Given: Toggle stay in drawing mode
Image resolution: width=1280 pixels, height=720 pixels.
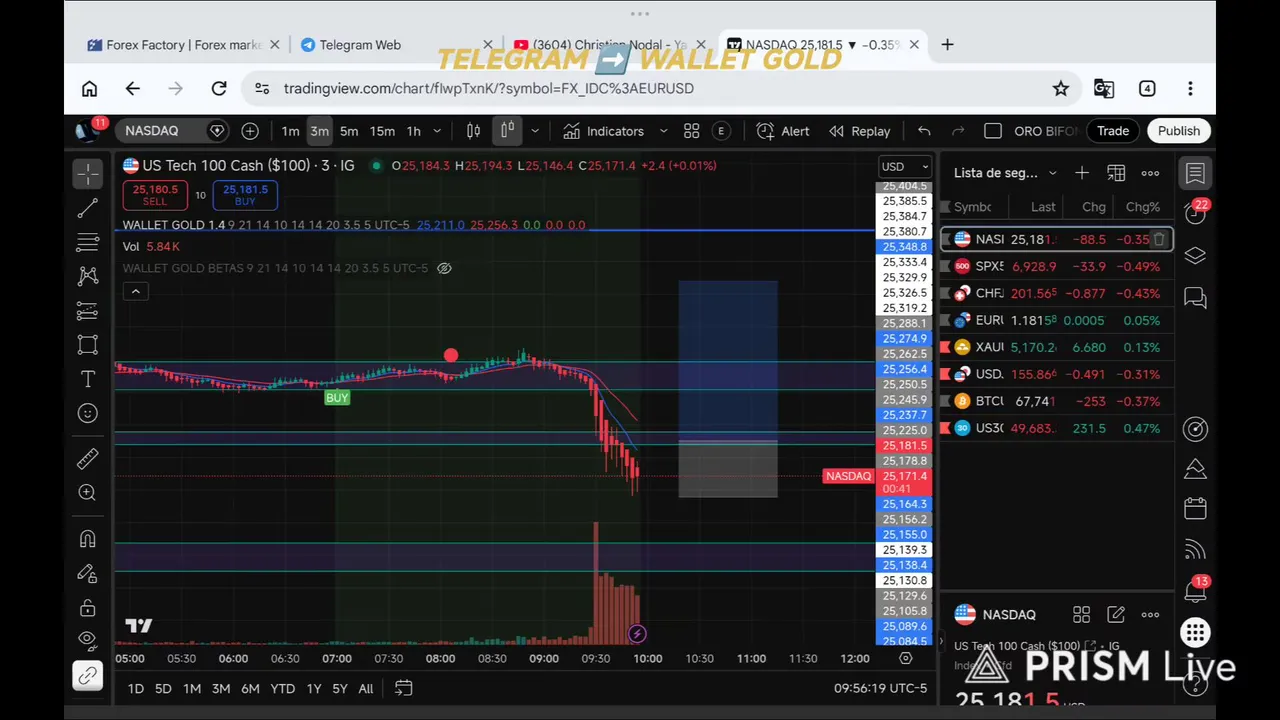Looking at the screenshot, I should click(x=88, y=574).
